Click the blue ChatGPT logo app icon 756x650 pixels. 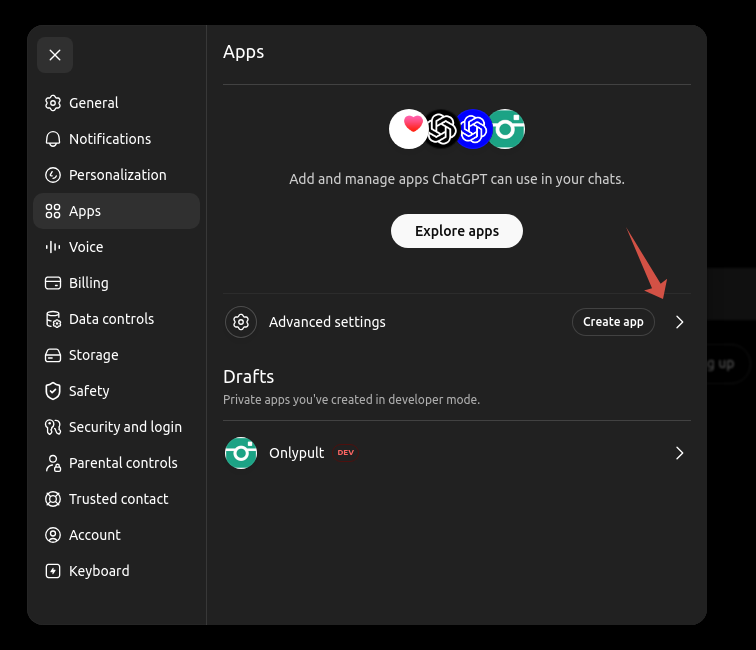pos(473,129)
